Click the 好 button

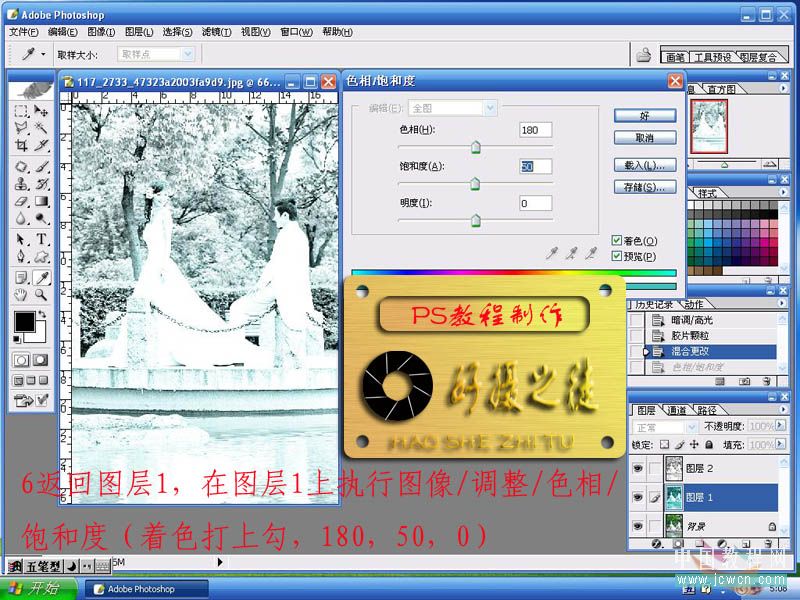645,116
